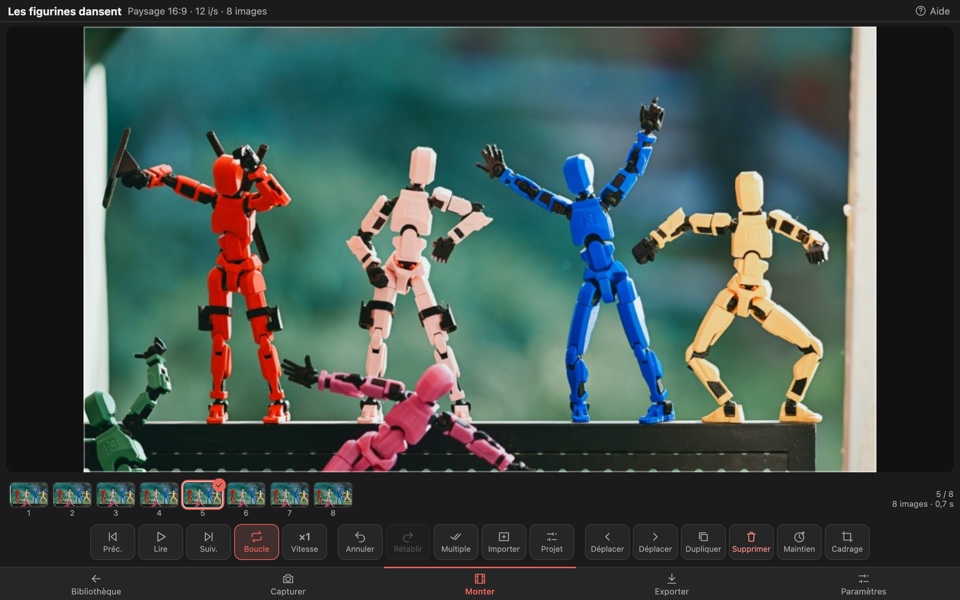Screen dimensions: 960x600
Task: Enable Multiple selection mode
Action: (456, 542)
